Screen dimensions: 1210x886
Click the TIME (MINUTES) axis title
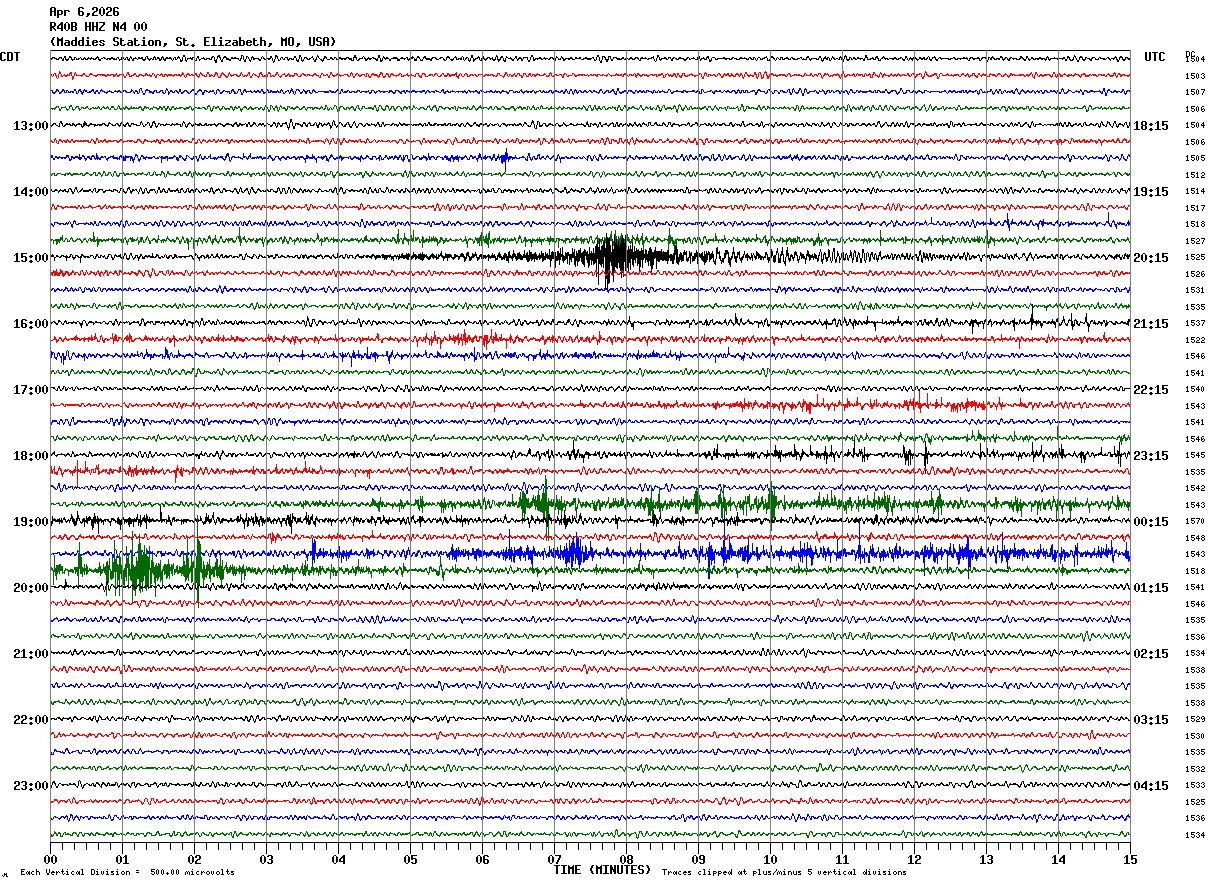pyautogui.click(x=602, y=870)
